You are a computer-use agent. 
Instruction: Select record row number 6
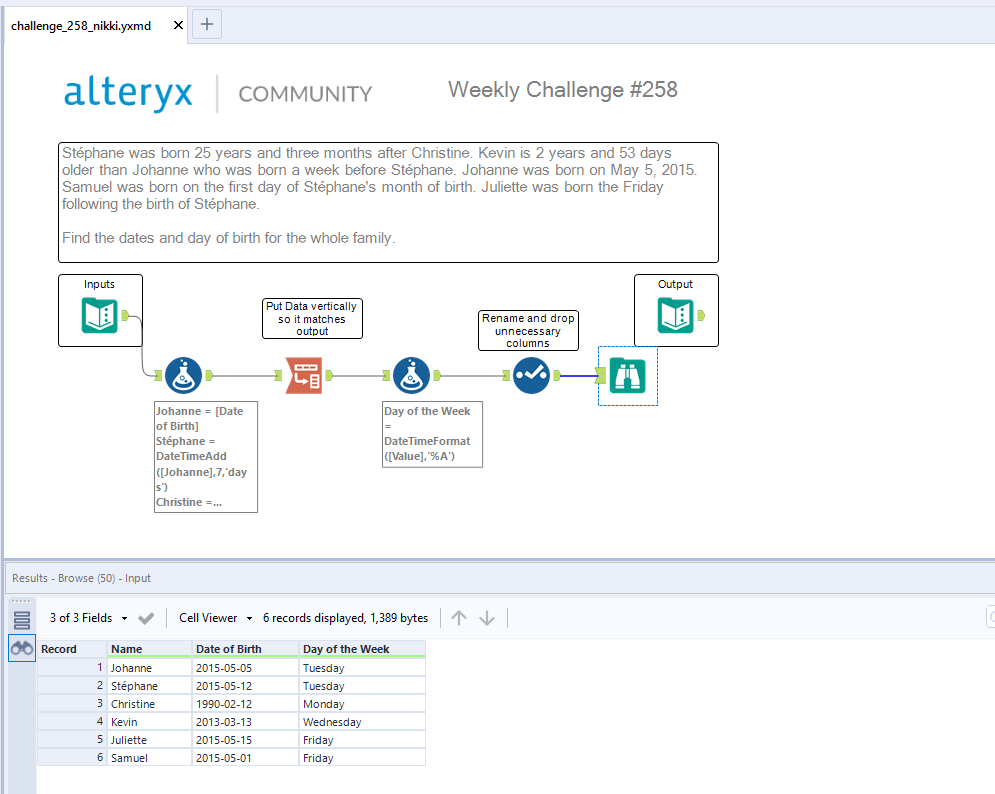pos(72,758)
